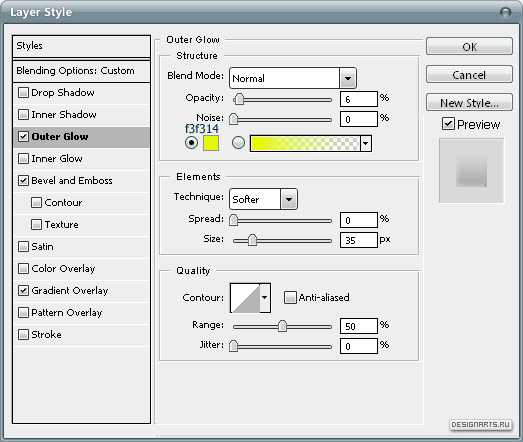Check the Drop Shadow checkbox
Screen dimensions: 523x442
[x=23, y=92]
